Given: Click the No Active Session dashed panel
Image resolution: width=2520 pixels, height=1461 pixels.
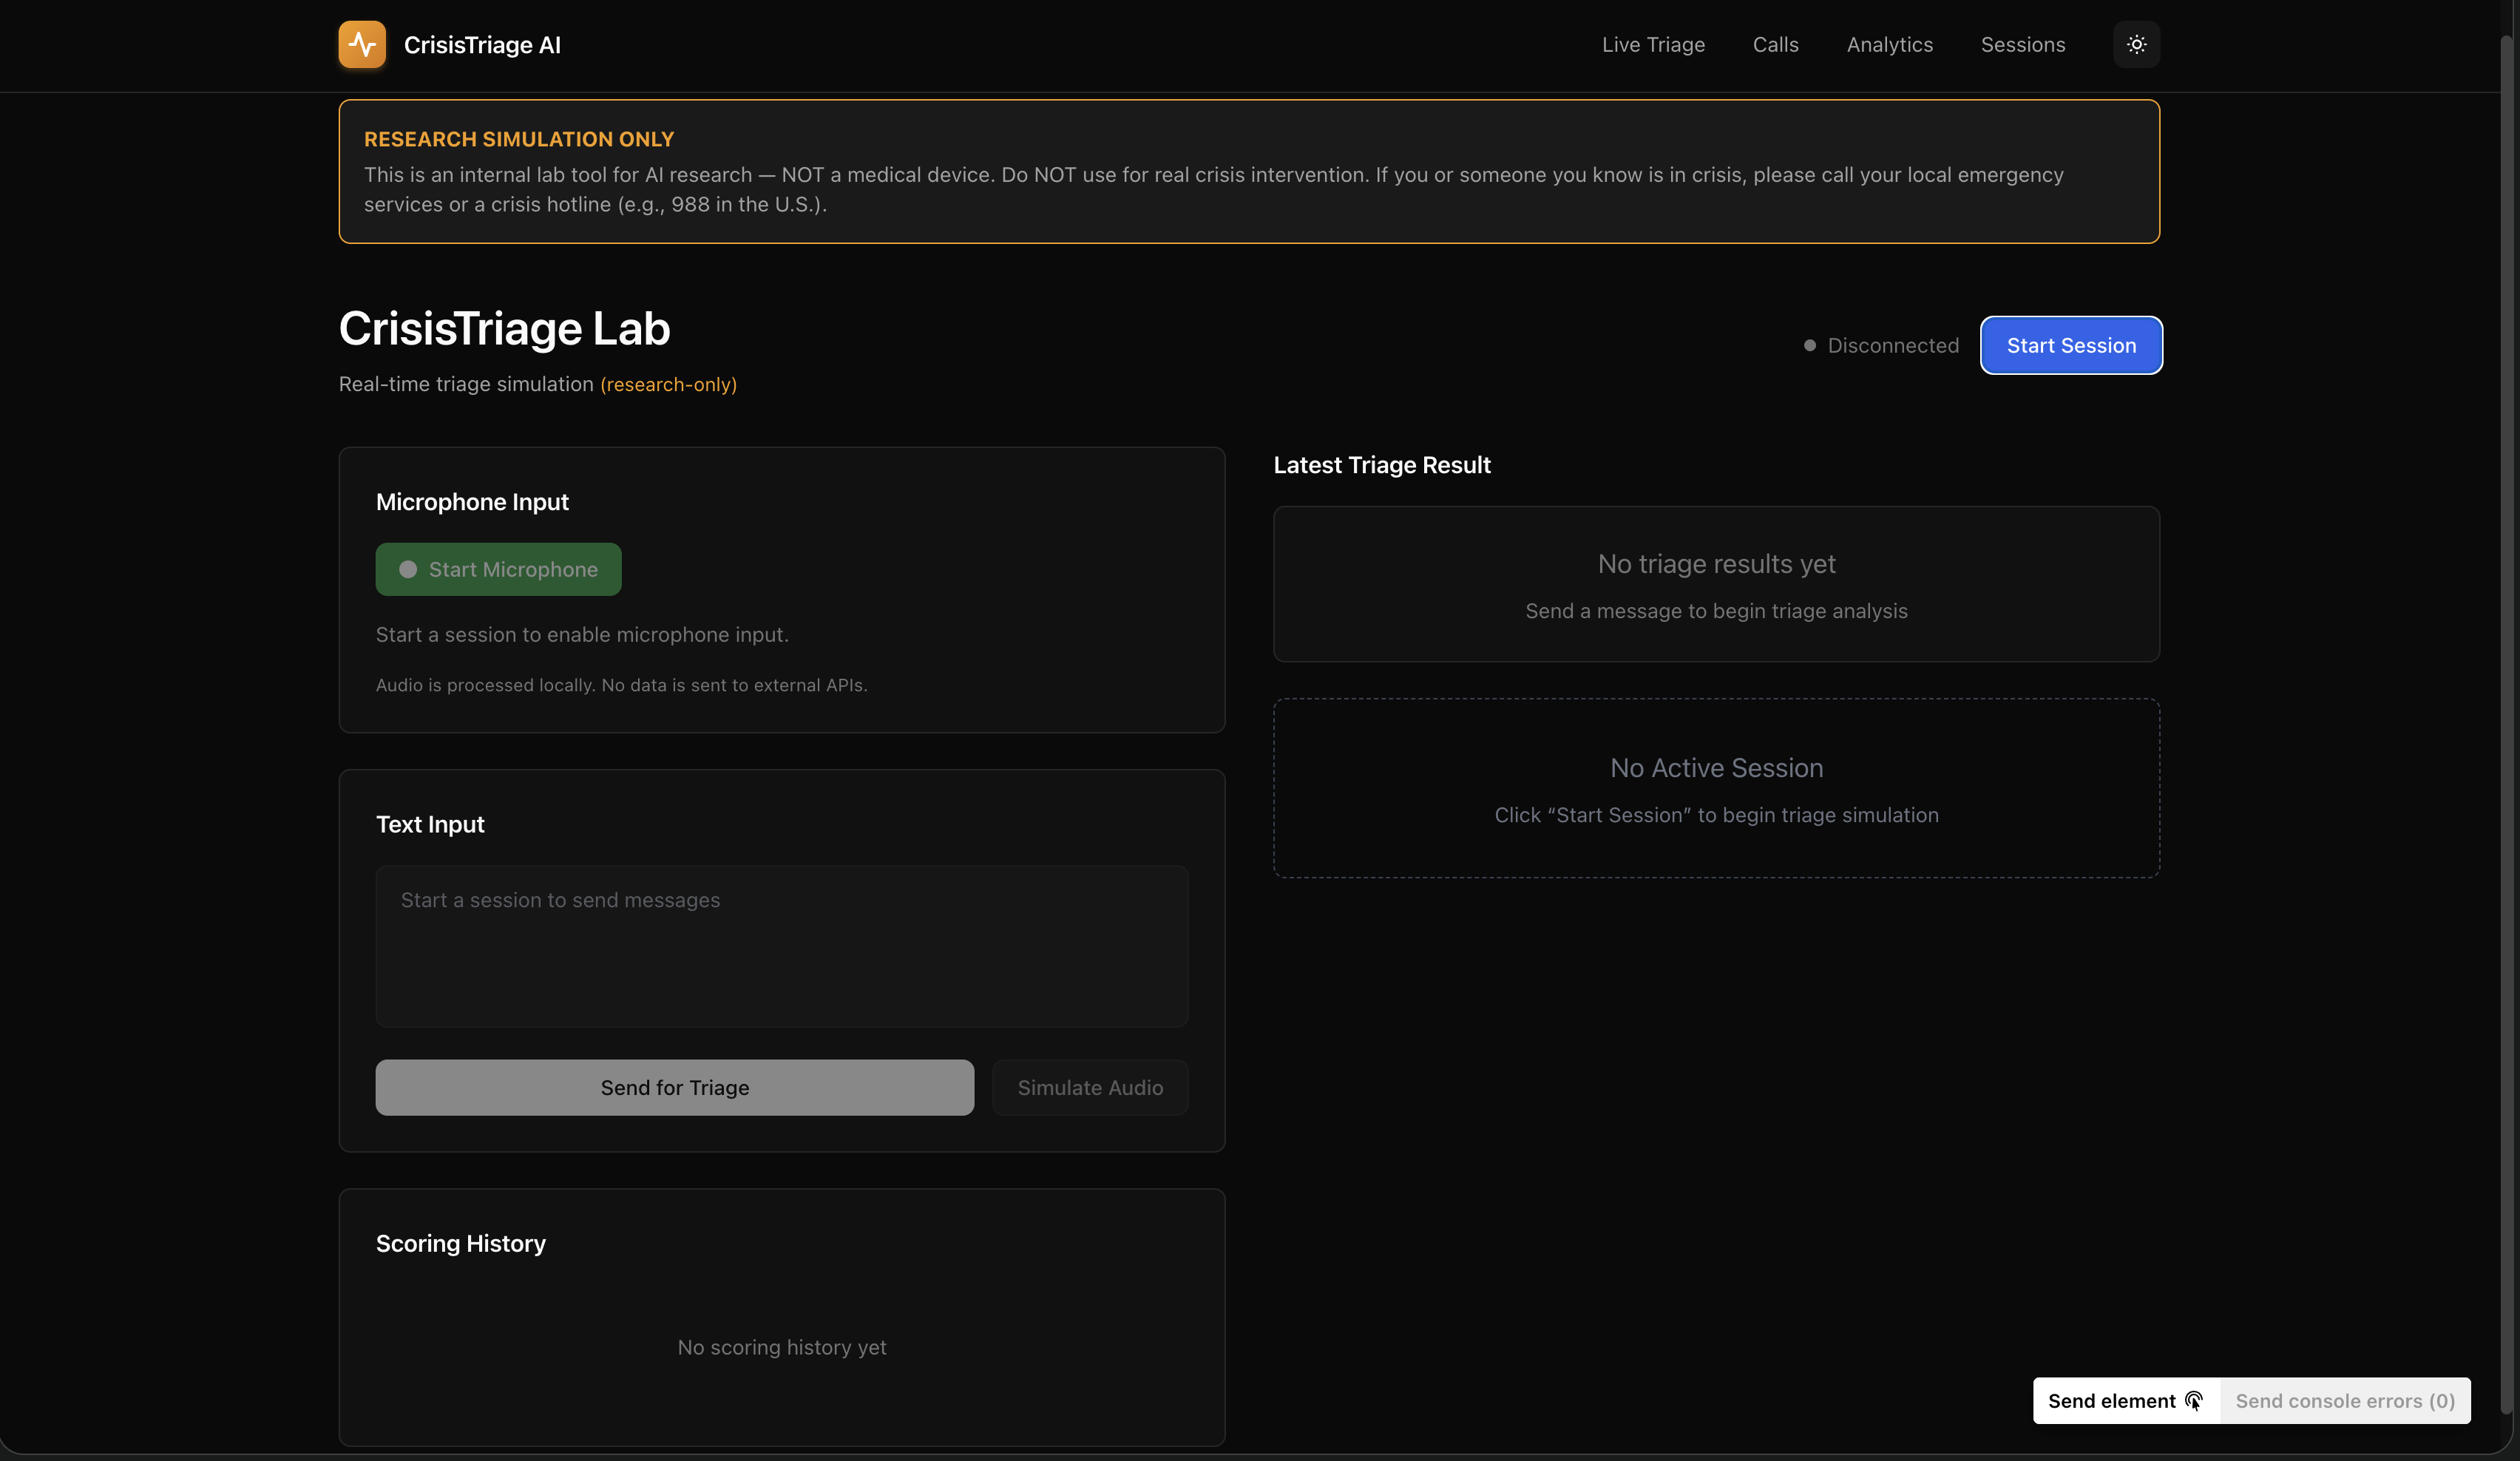Looking at the screenshot, I should click(1716, 788).
